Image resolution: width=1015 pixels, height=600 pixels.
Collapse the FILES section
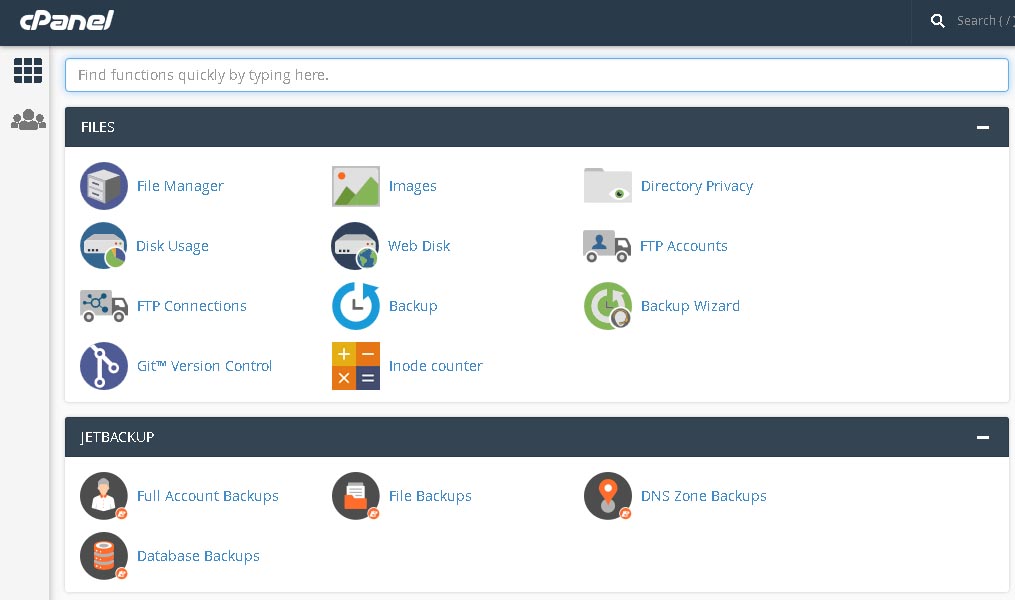pos(983,128)
